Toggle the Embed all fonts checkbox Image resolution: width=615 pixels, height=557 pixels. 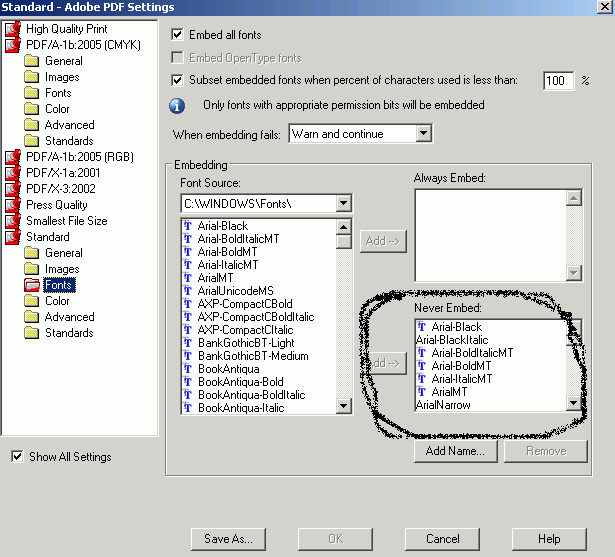(x=177, y=35)
